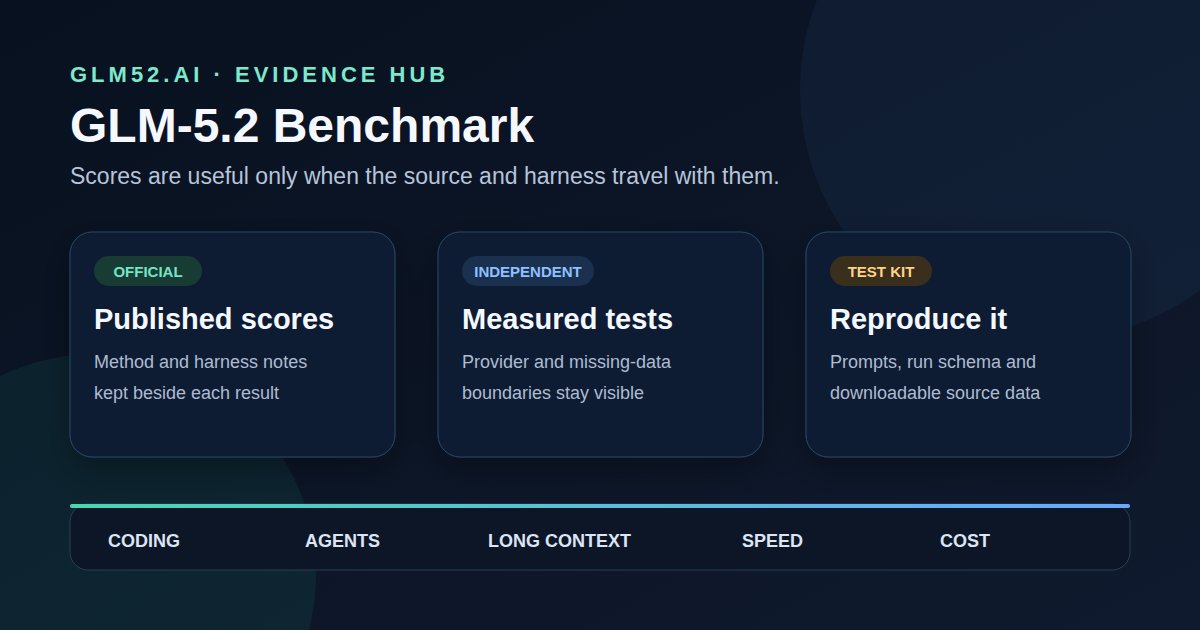
Task: Switch to the AGENTS tab
Action: pyautogui.click(x=342, y=541)
